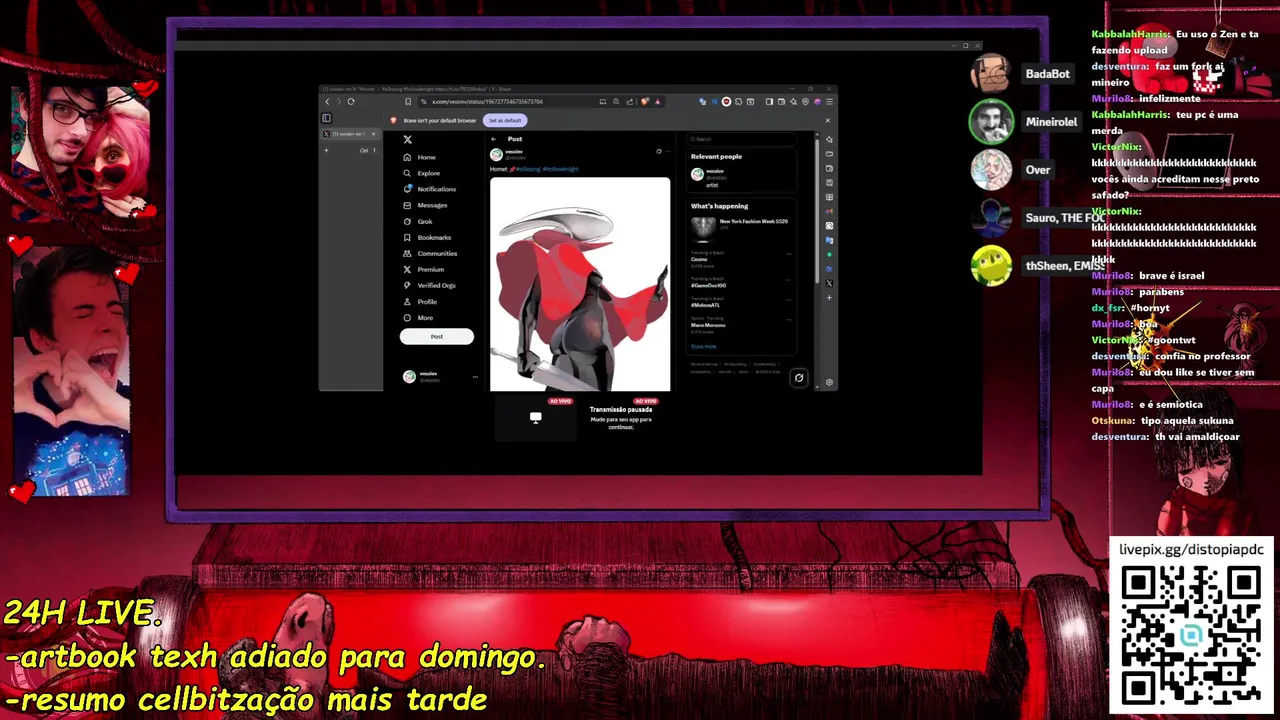Bookmark this page via address bar icon
Screen dimensions: 1280x720
coord(408,101)
